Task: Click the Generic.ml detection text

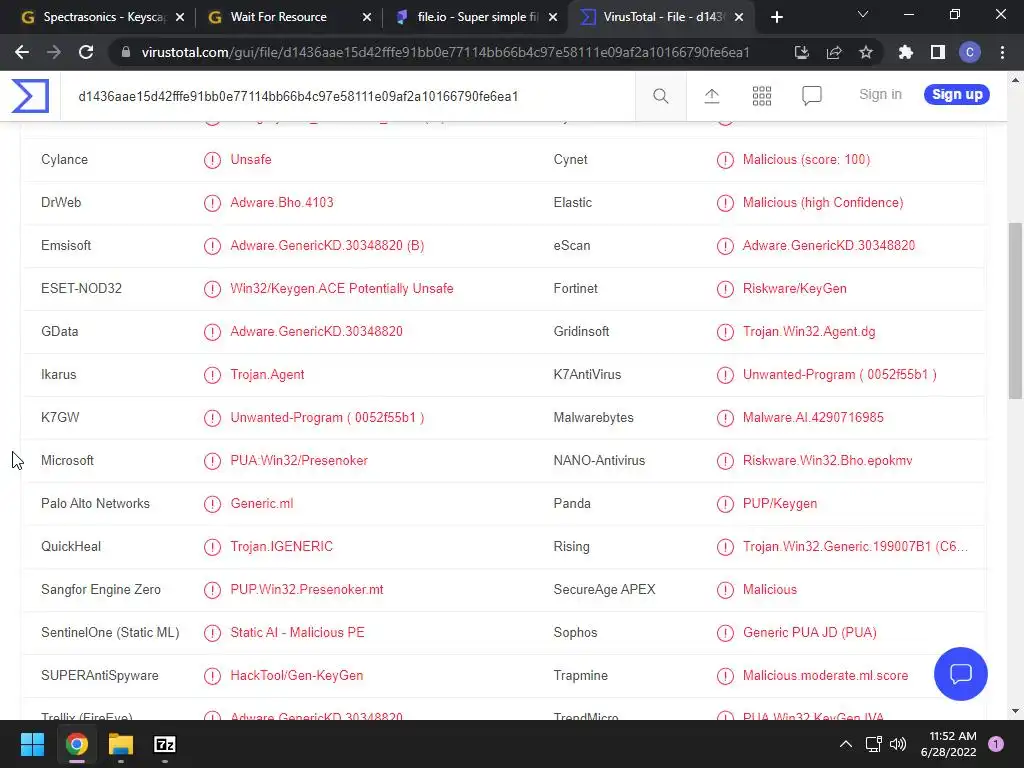Action: pyautogui.click(x=261, y=504)
